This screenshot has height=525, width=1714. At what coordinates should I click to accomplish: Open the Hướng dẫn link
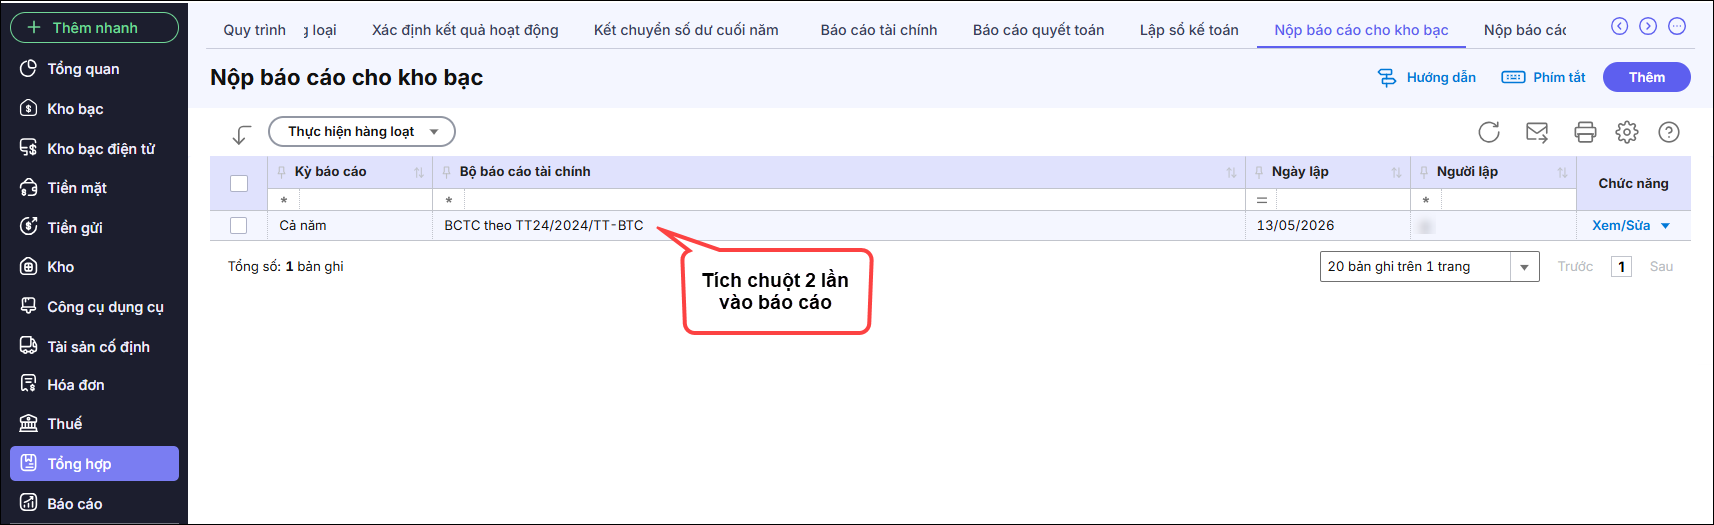[1427, 77]
